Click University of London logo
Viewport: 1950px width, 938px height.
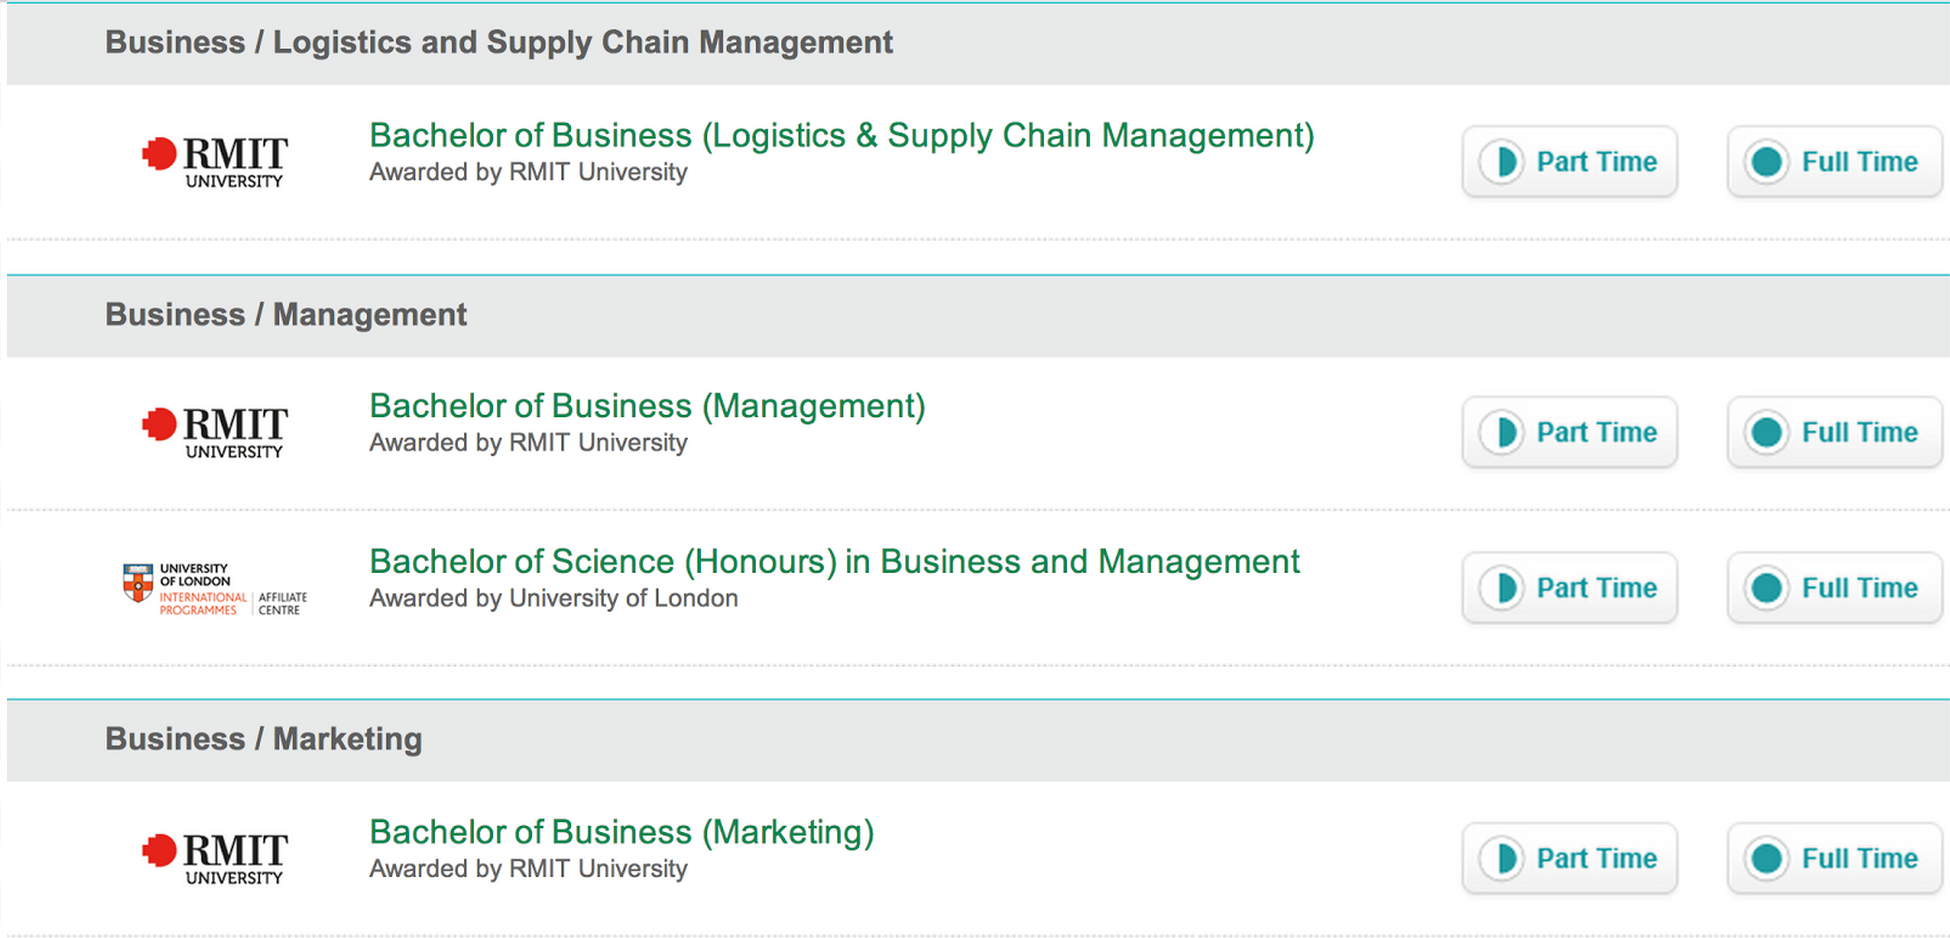[215, 588]
